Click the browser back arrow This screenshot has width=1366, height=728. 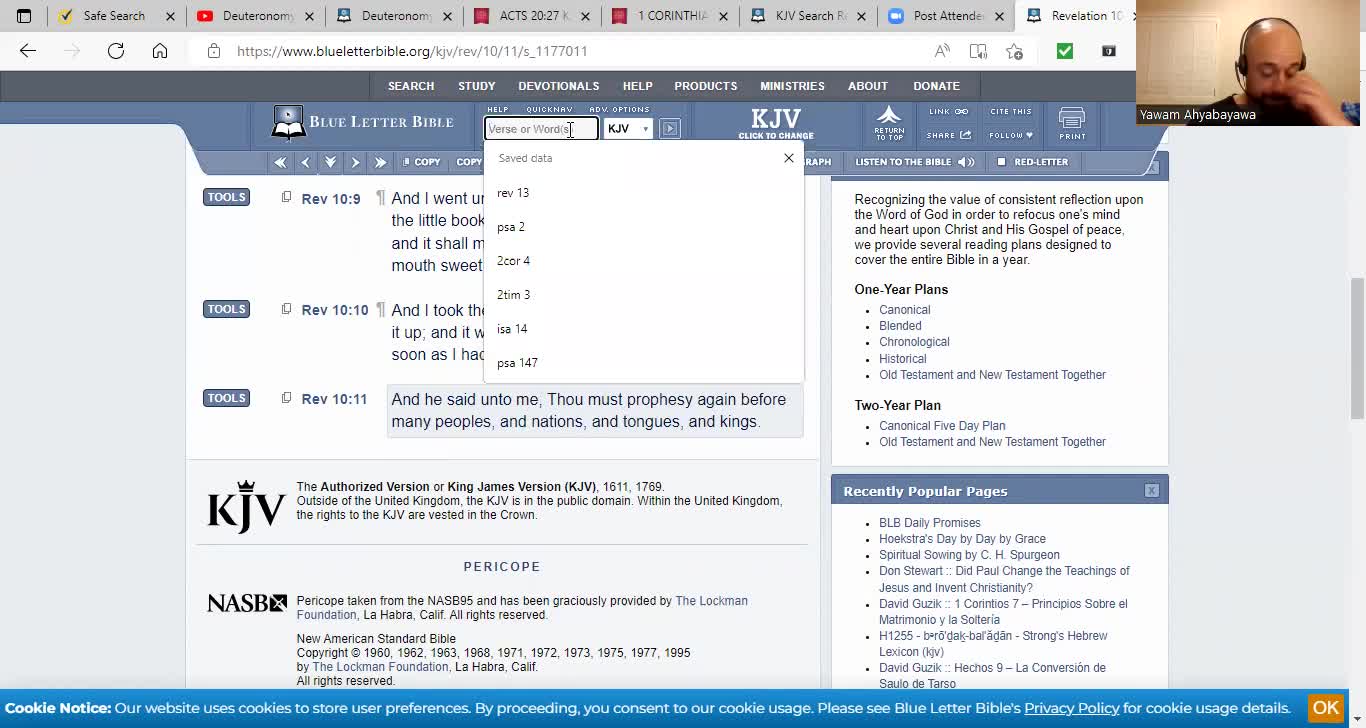(x=28, y=51)
